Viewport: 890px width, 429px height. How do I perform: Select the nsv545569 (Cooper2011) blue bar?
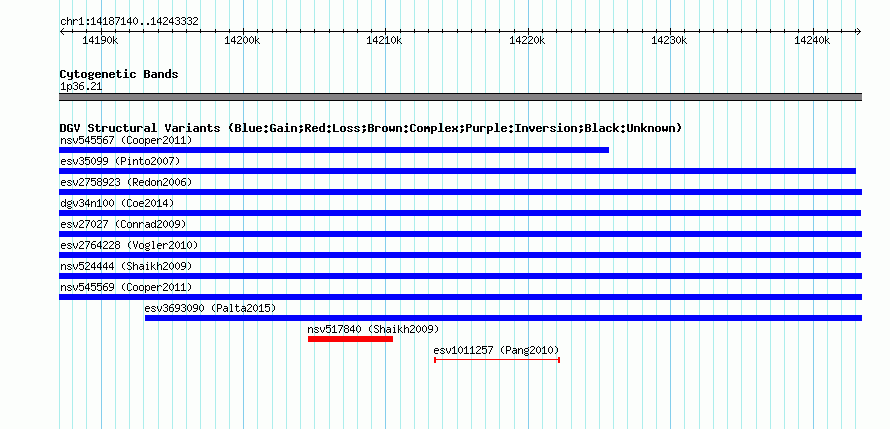point(460,297)
